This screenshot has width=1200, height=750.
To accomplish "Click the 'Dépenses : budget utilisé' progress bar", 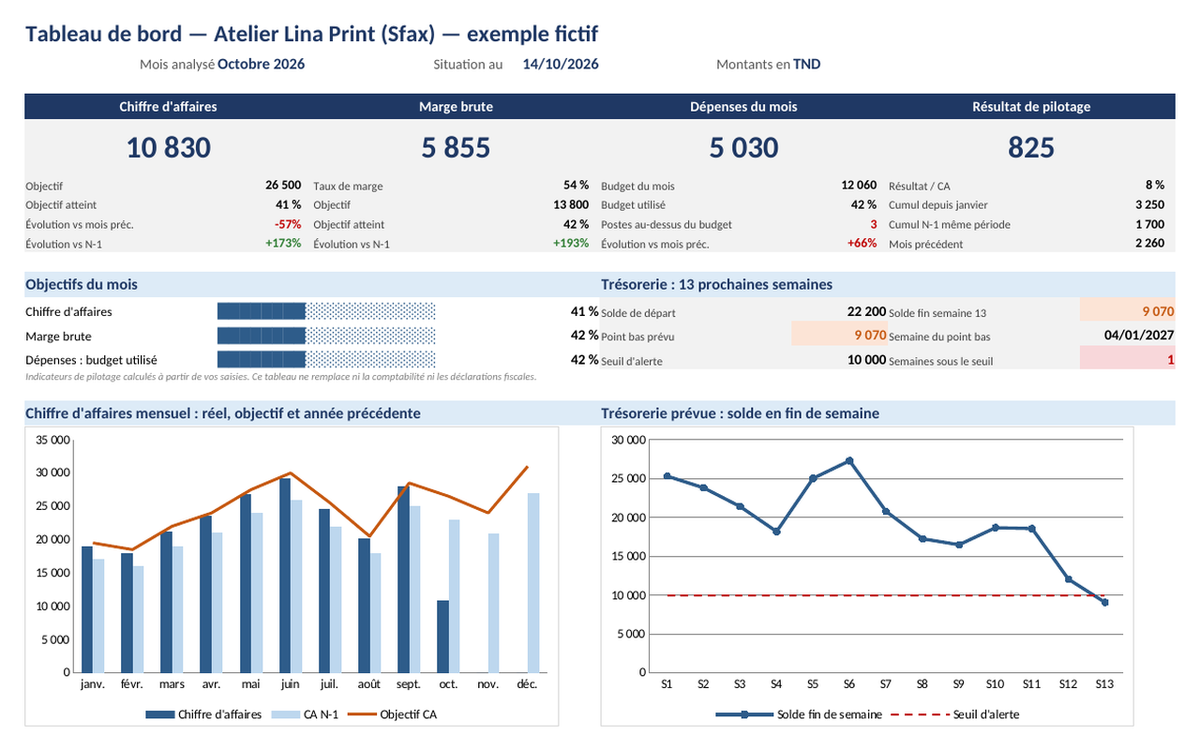I will pyautogui.click(x=326, y=359).
